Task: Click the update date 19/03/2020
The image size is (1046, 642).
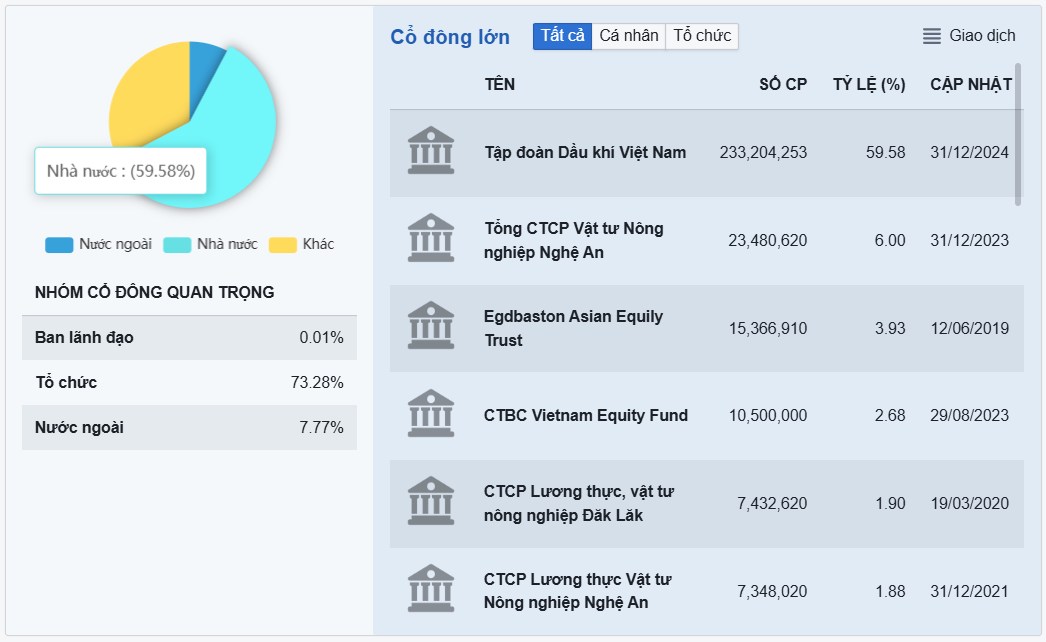Action: click(x=969, y=503)
